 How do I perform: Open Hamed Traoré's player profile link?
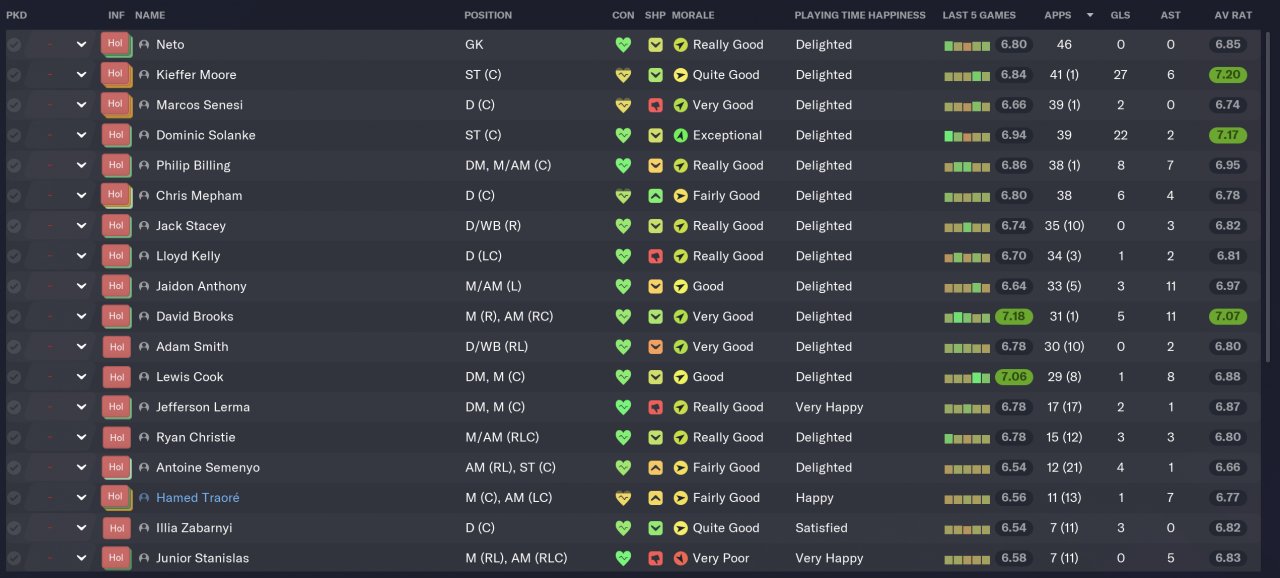coord(197,498)
